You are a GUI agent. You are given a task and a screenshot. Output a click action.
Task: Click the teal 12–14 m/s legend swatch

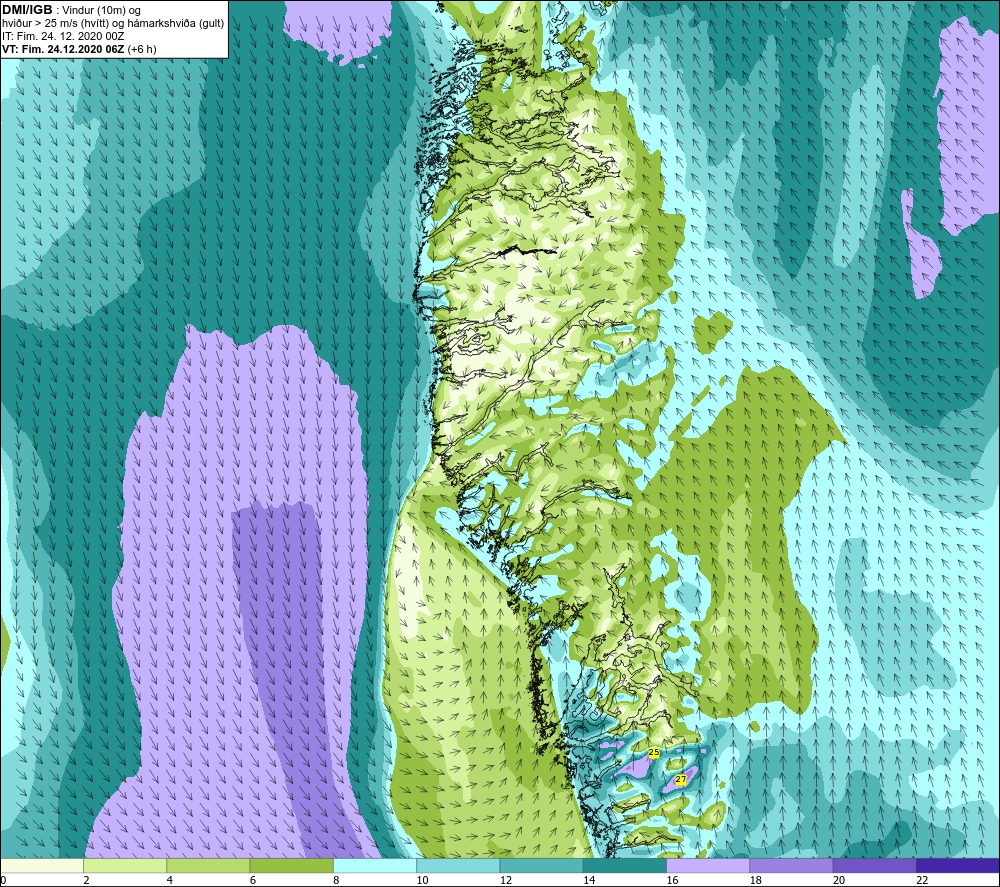click(541, 865)
